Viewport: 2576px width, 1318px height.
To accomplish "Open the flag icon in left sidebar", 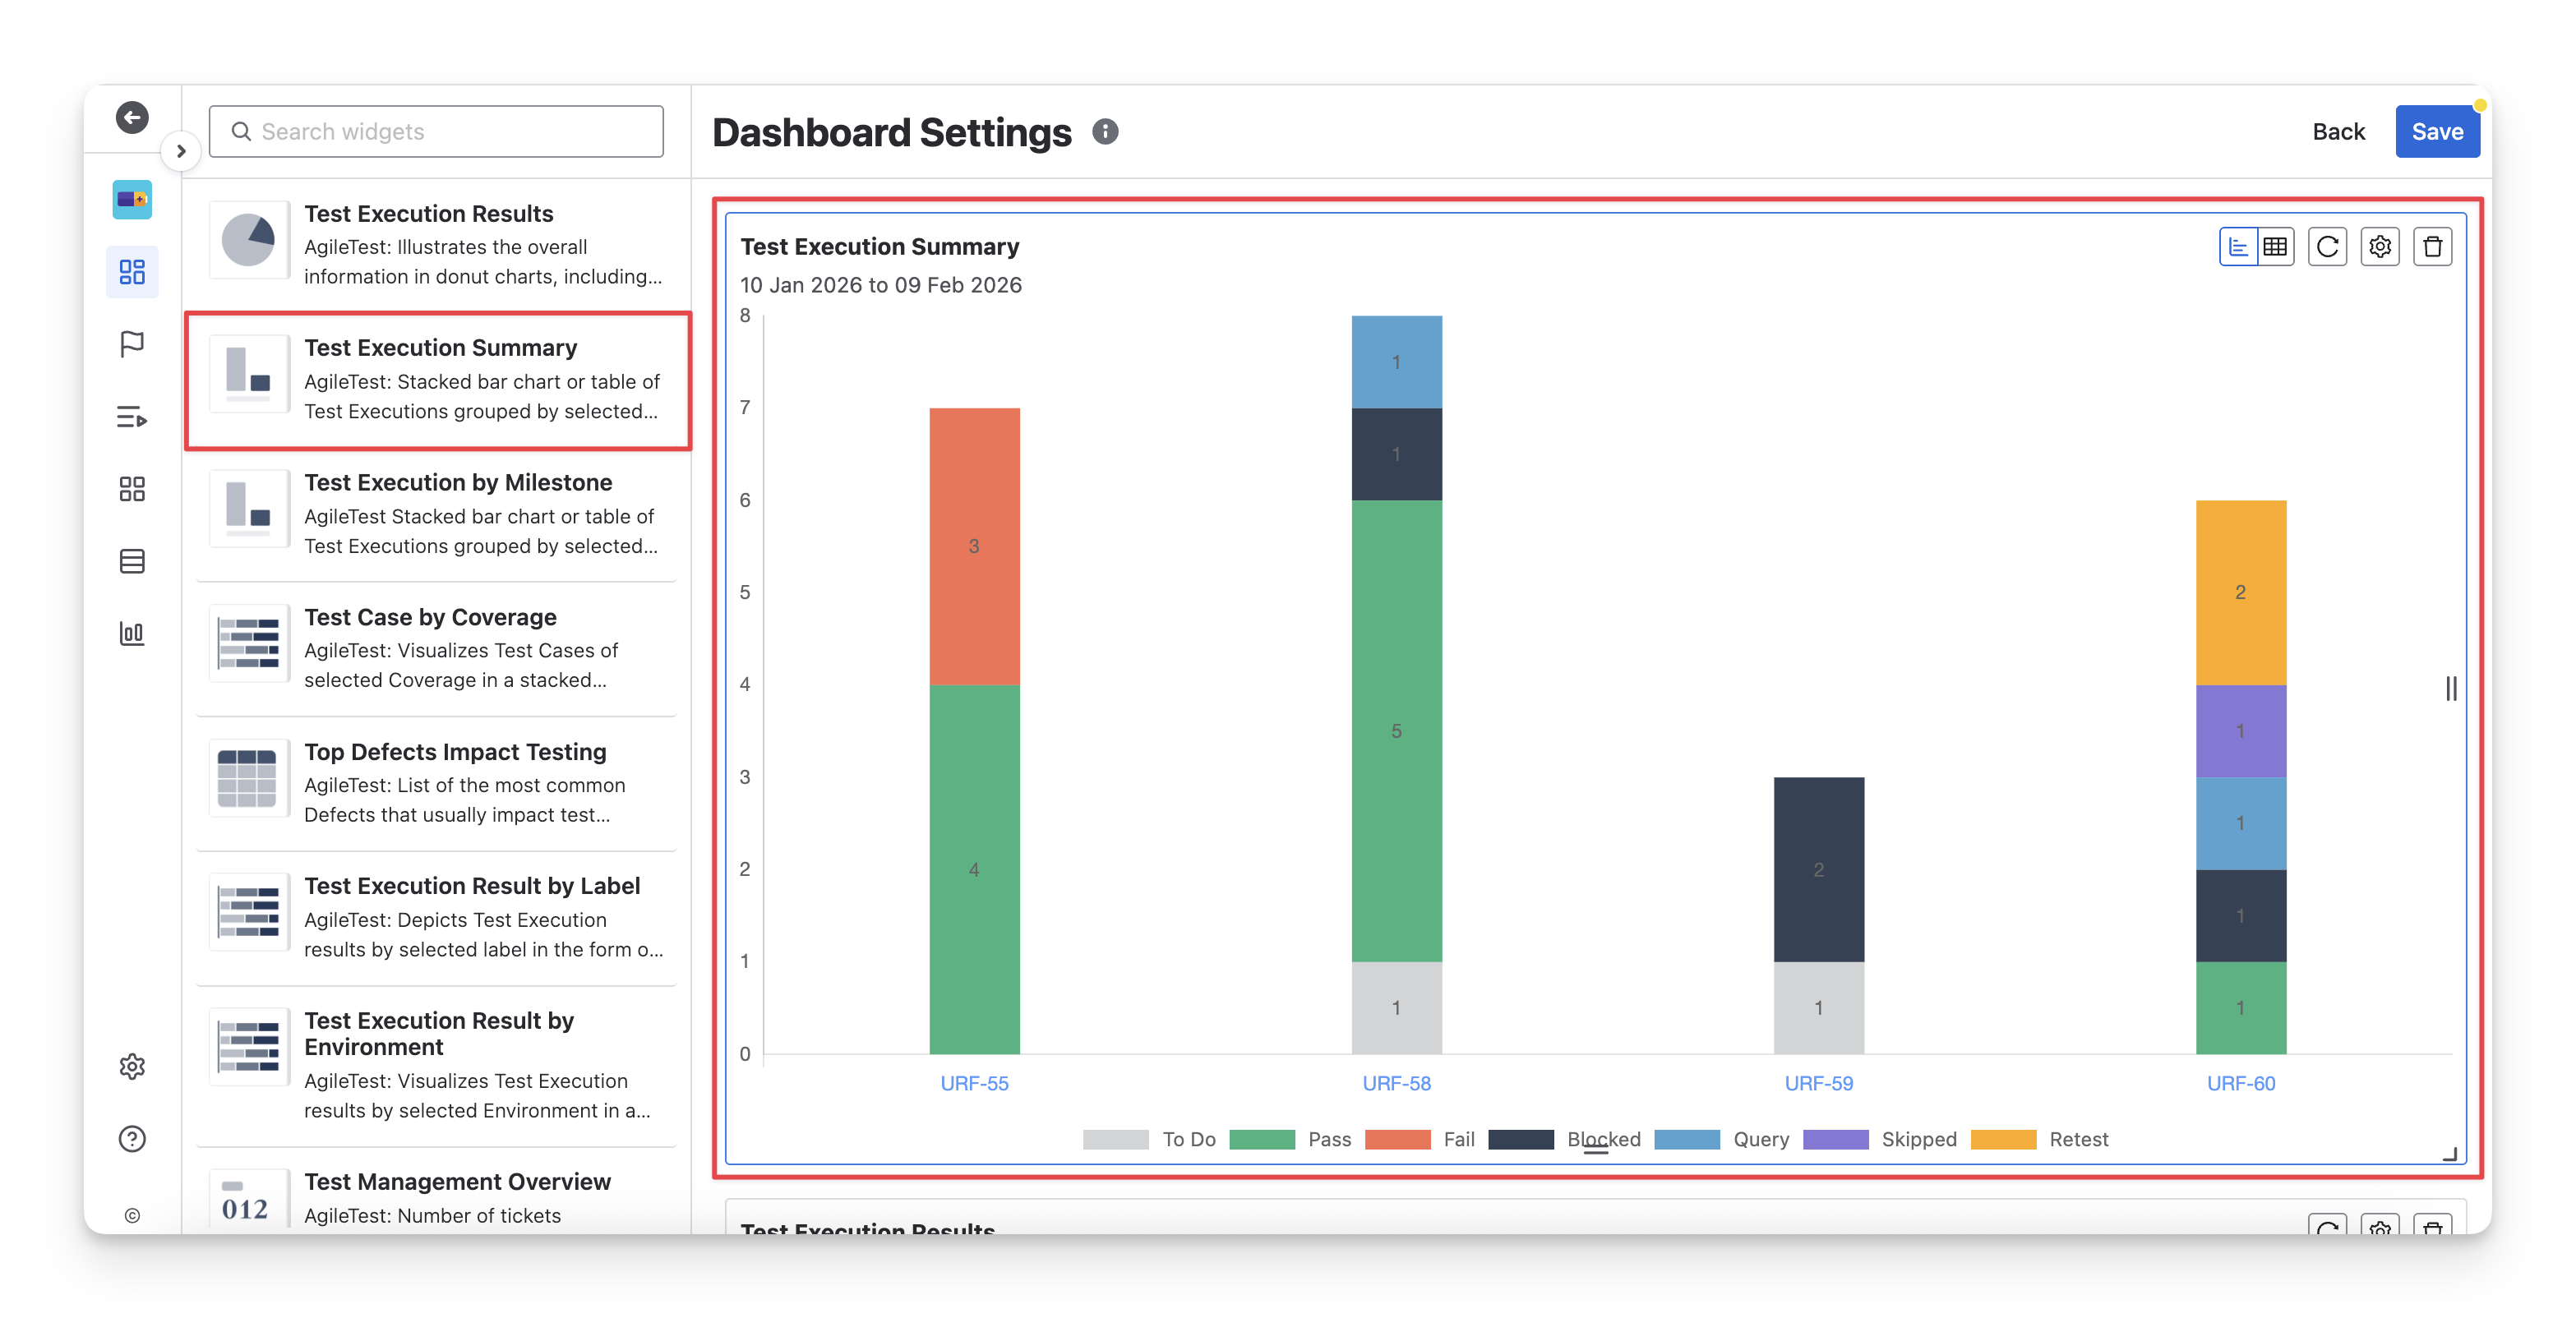I will click(x=132, y=344).
